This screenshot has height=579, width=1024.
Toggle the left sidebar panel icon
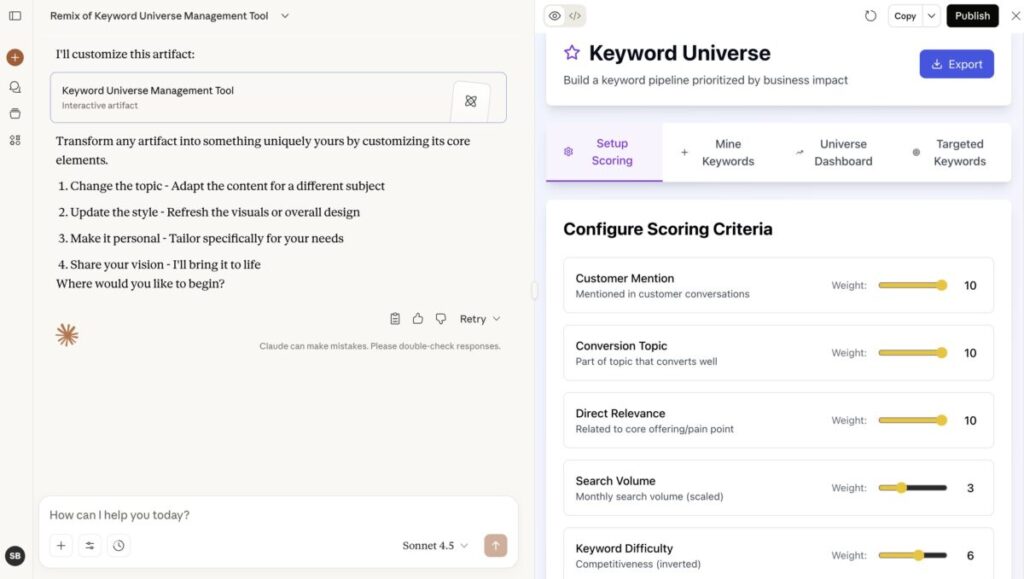point(15,16)
